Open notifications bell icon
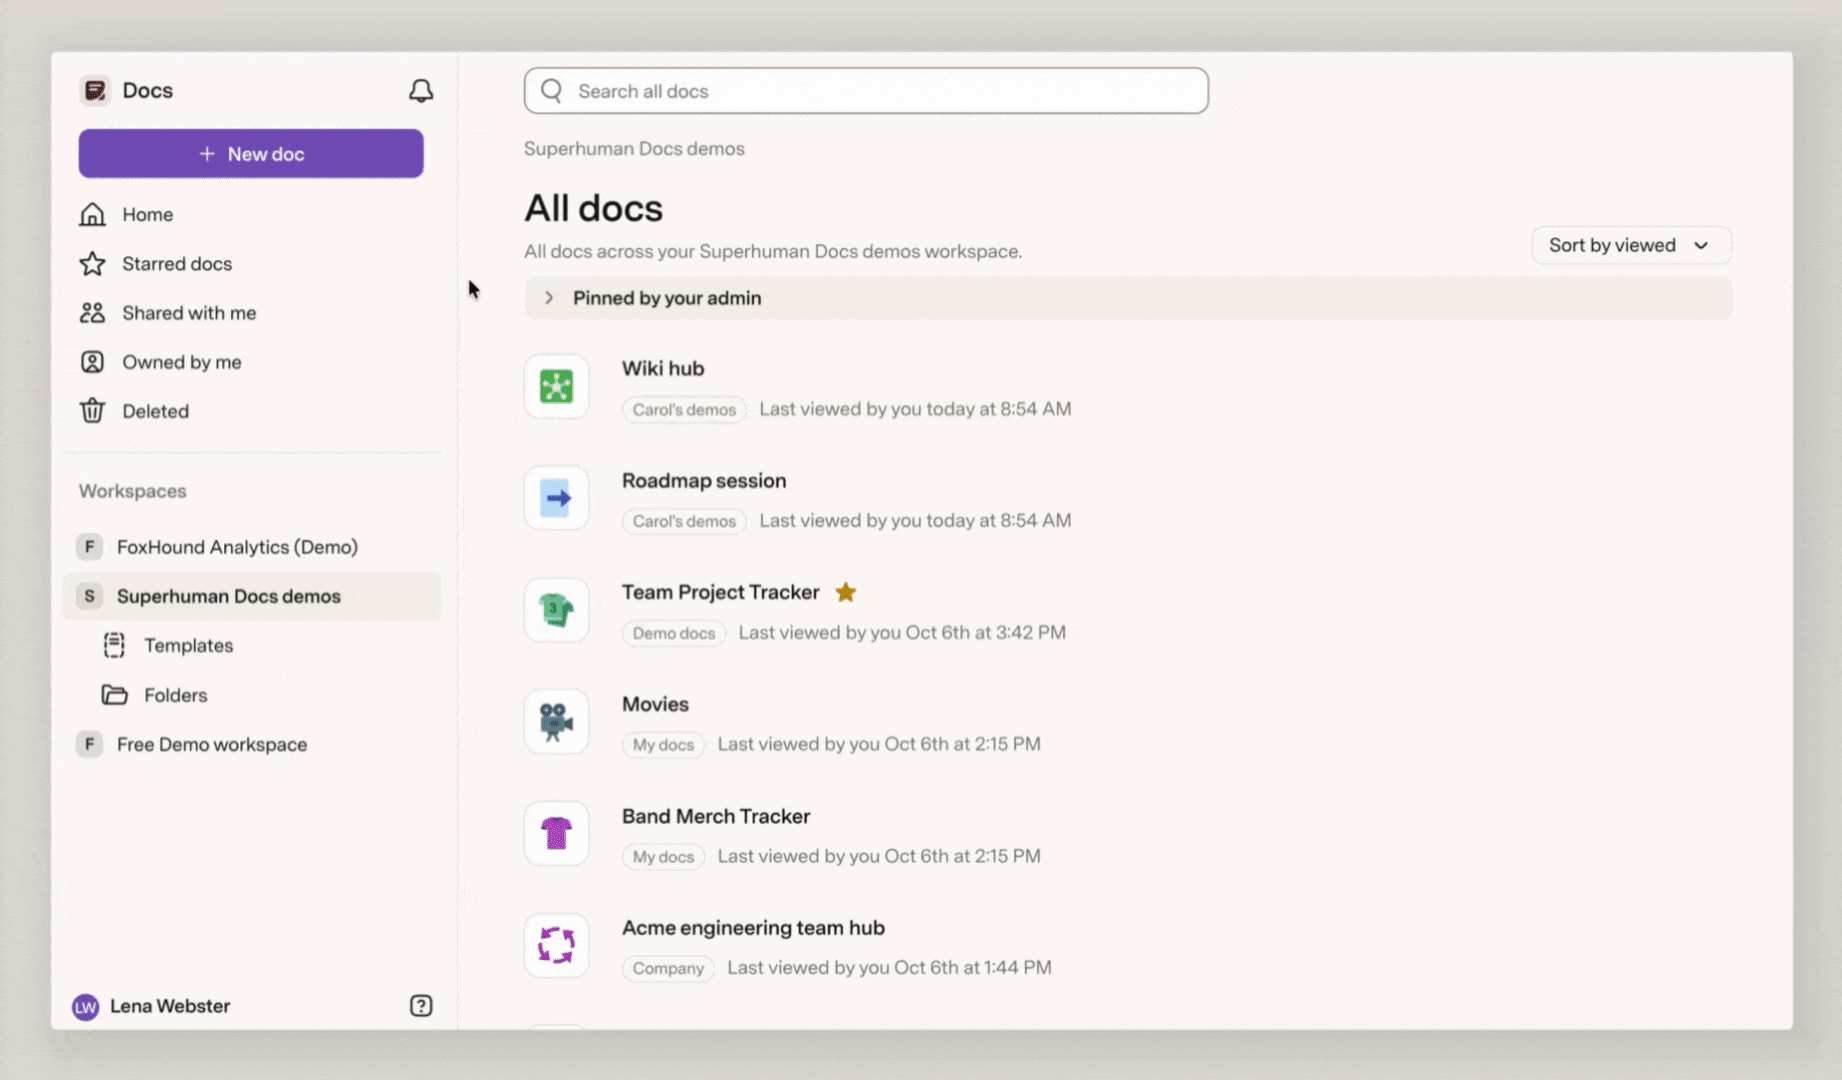1842x1080 pixels. pos(421,91)
